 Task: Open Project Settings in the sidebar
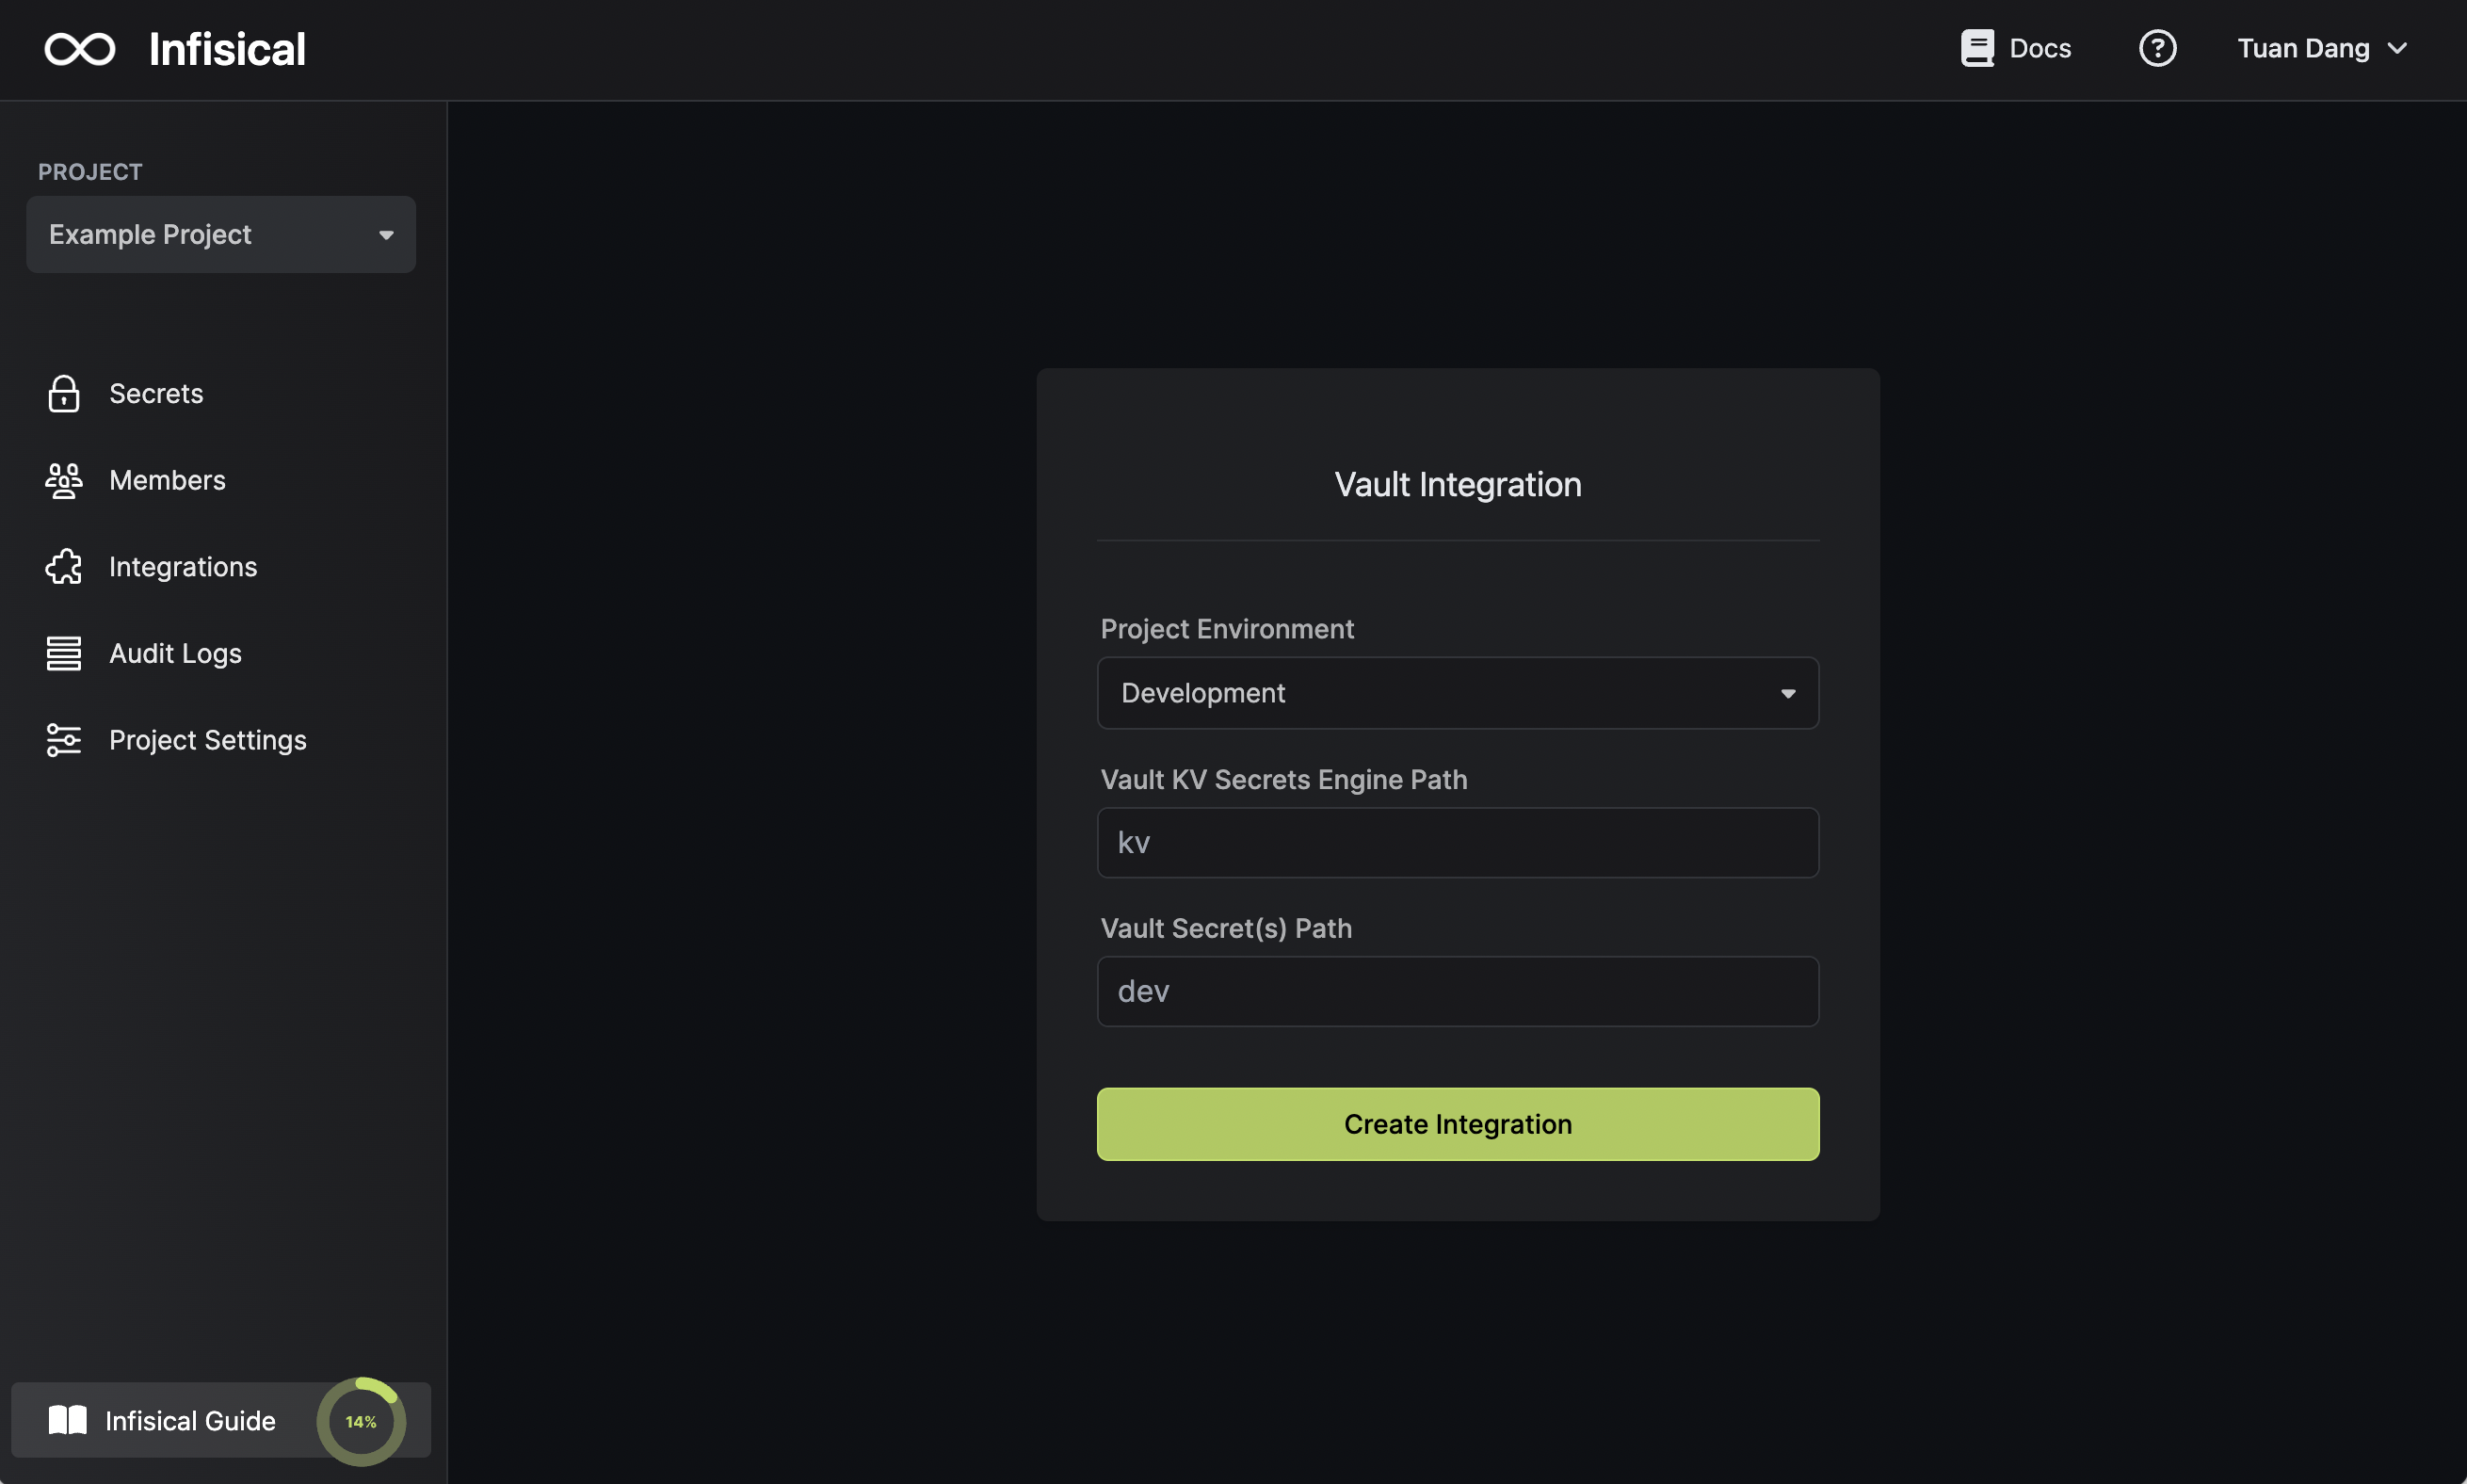pos(207,740)
